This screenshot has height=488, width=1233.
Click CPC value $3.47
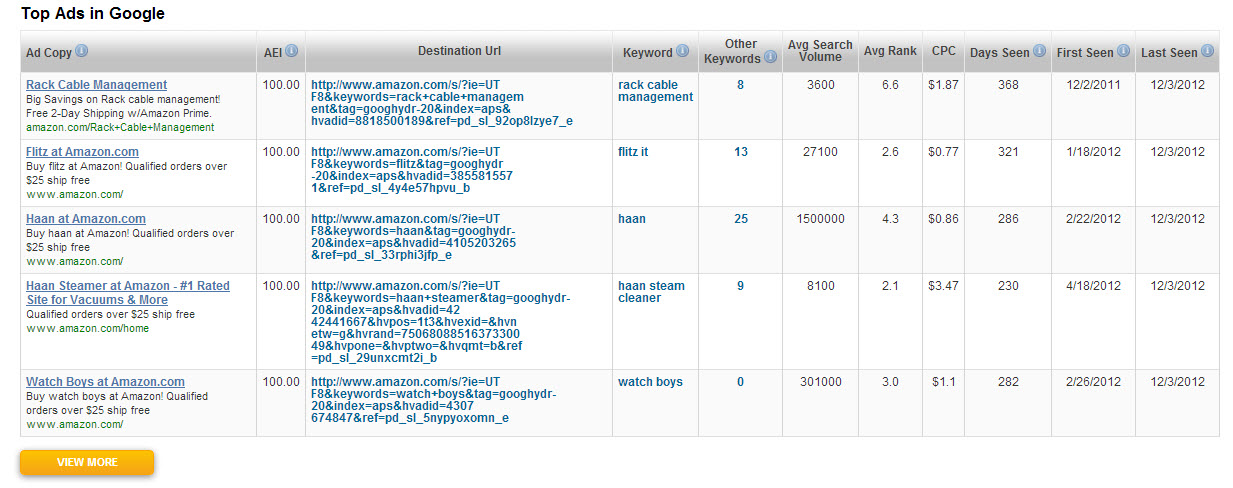(x=943, y=286)
